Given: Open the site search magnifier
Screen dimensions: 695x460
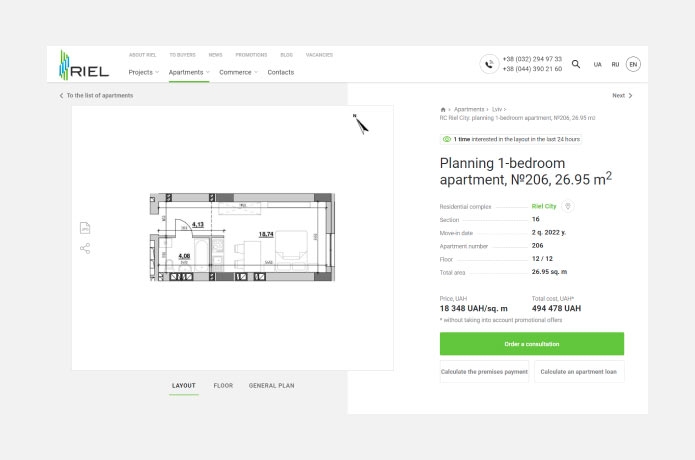Looking at the screenshot, I should pos(575,64).
